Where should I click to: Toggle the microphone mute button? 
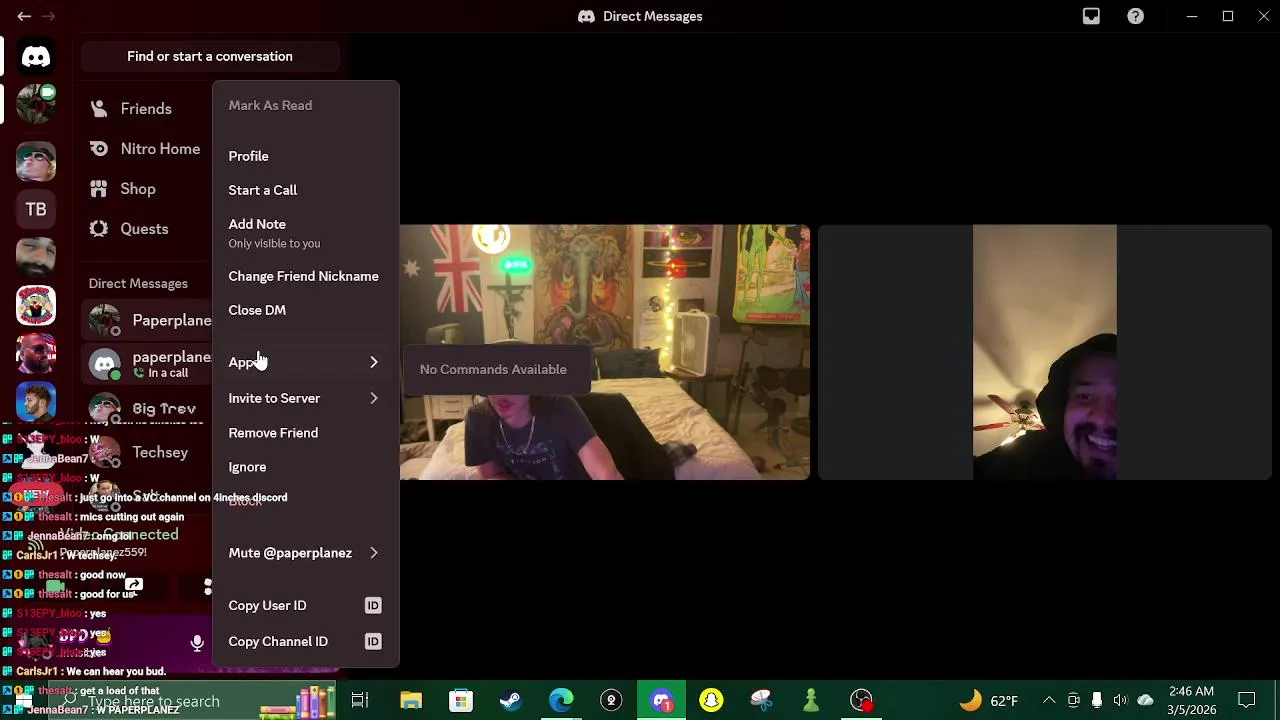coord(197,644)
